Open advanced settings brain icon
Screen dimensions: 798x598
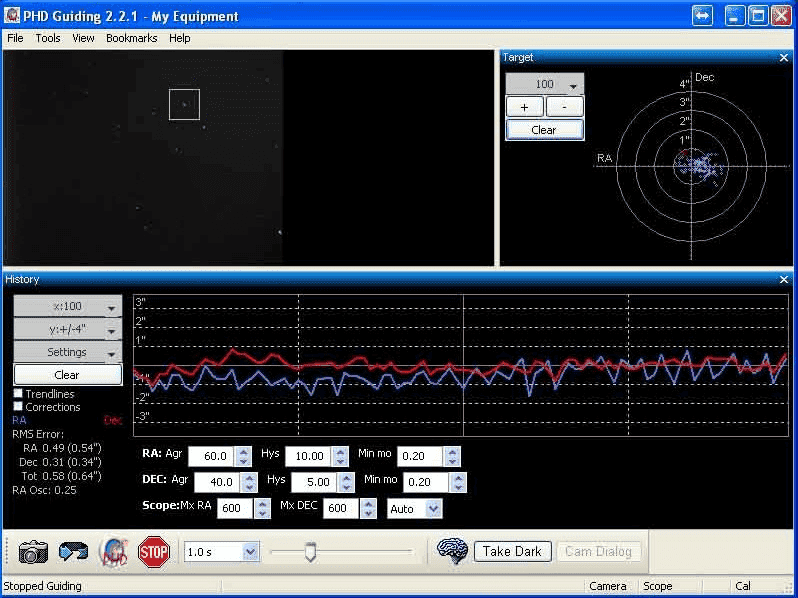coord(453,551)
